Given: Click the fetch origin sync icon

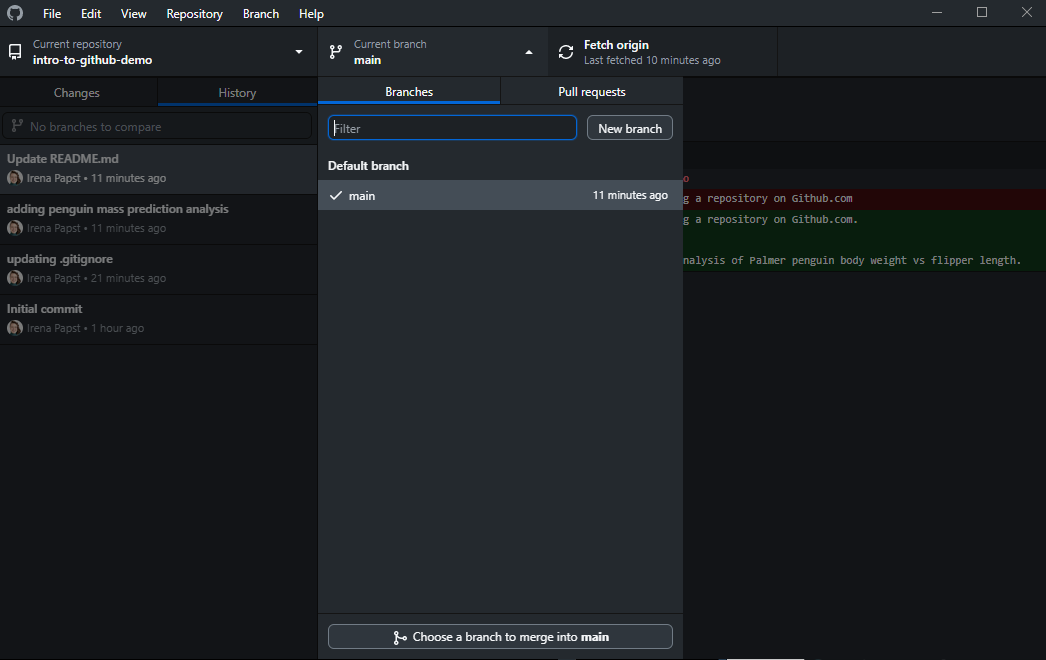Looking at the screenshot, I should 566,52.
